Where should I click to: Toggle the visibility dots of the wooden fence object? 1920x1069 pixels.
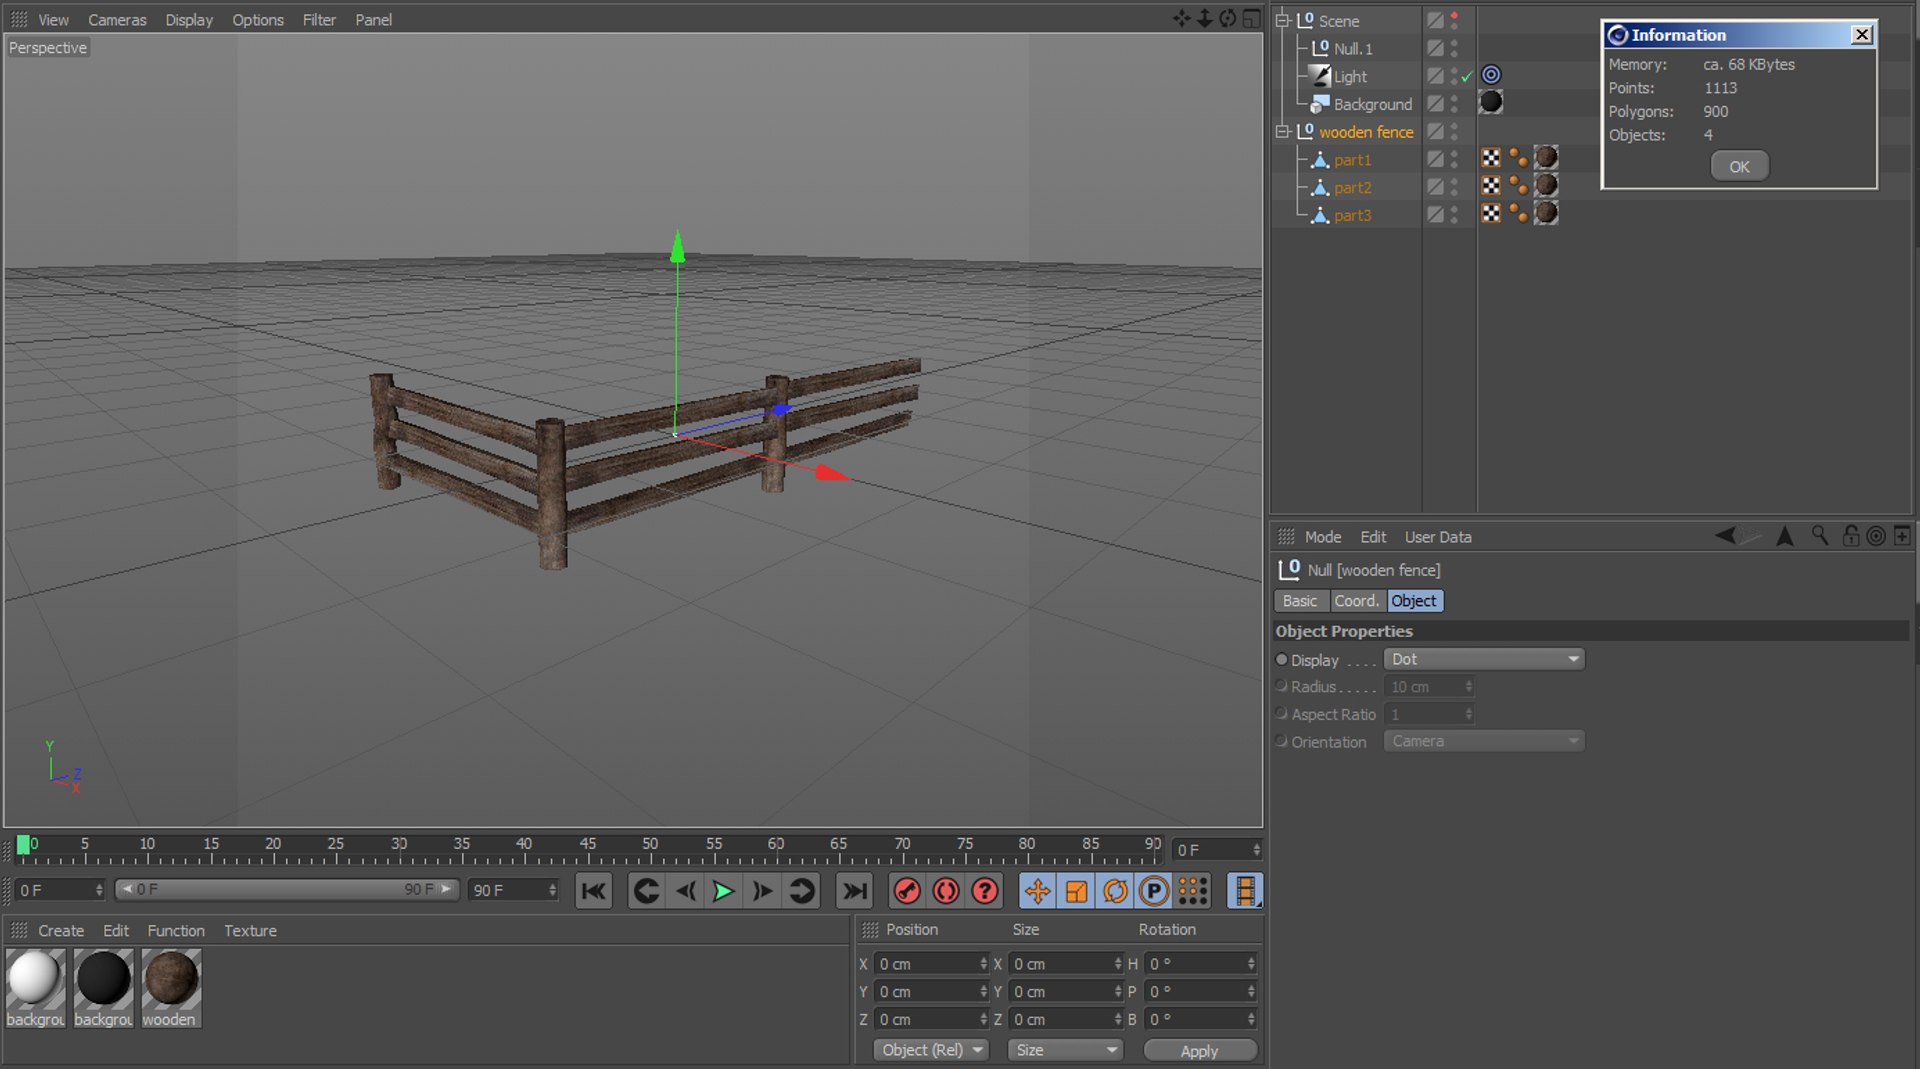[x=1454, y=131]
